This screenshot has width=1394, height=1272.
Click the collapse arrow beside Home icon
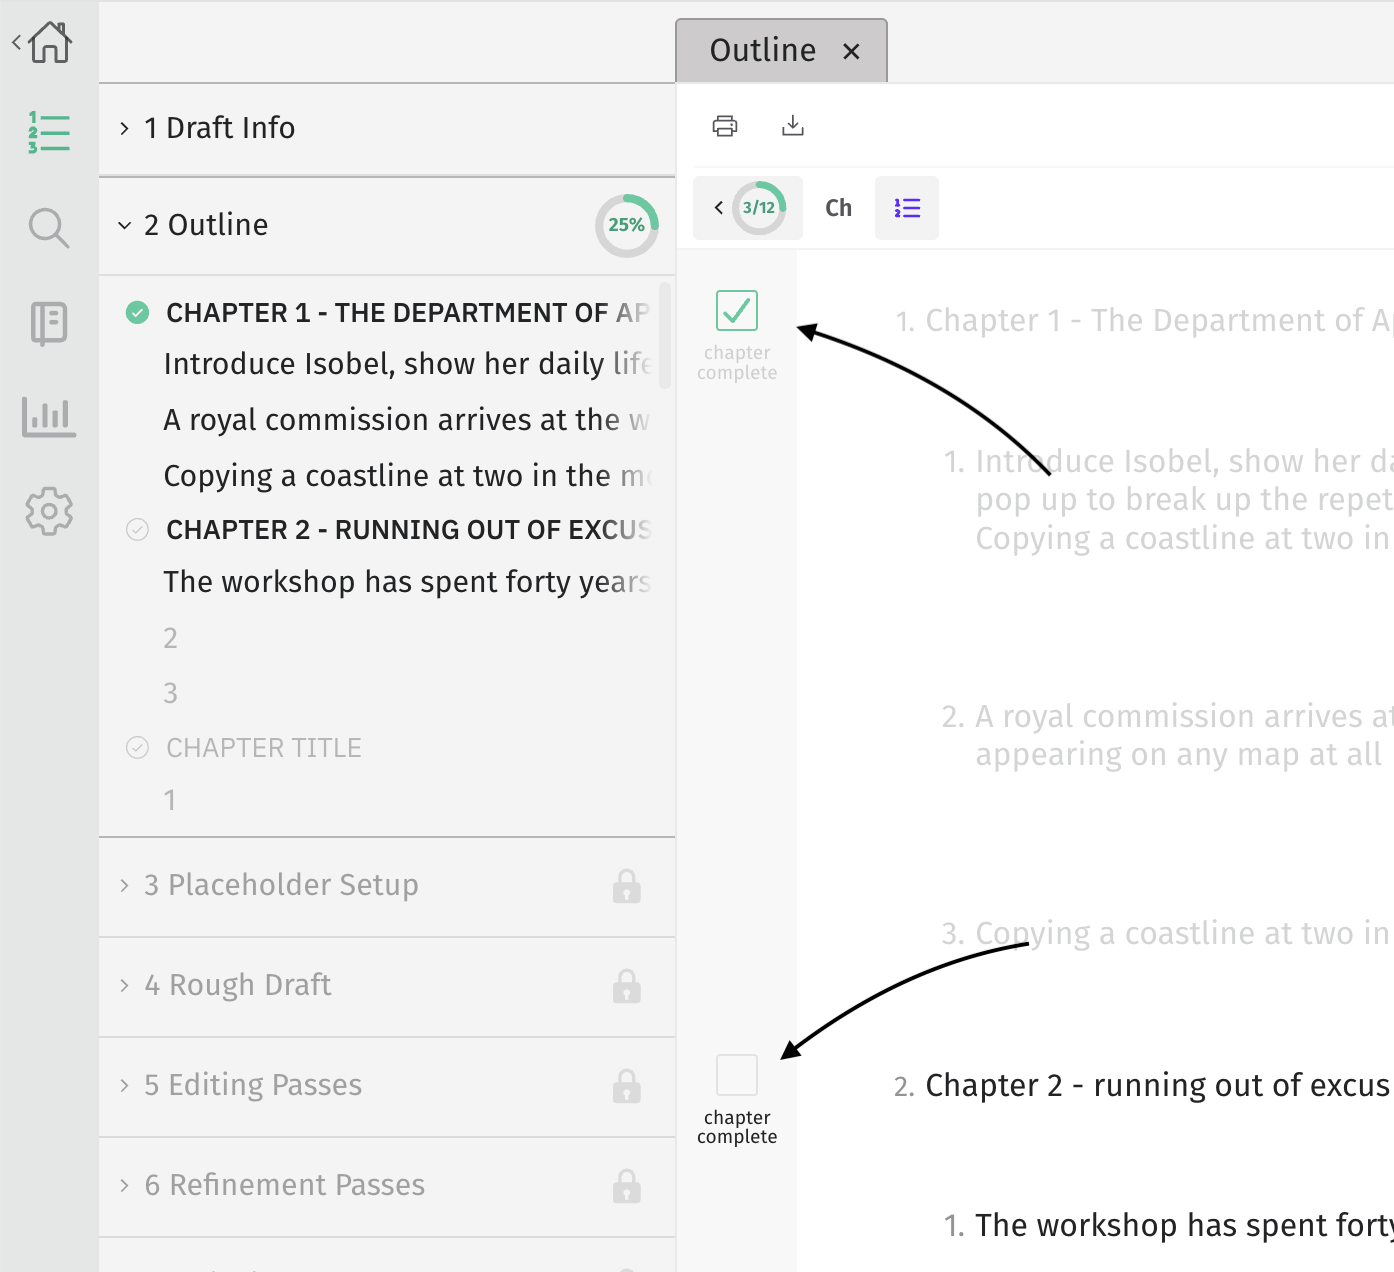[x=16, y=42]
